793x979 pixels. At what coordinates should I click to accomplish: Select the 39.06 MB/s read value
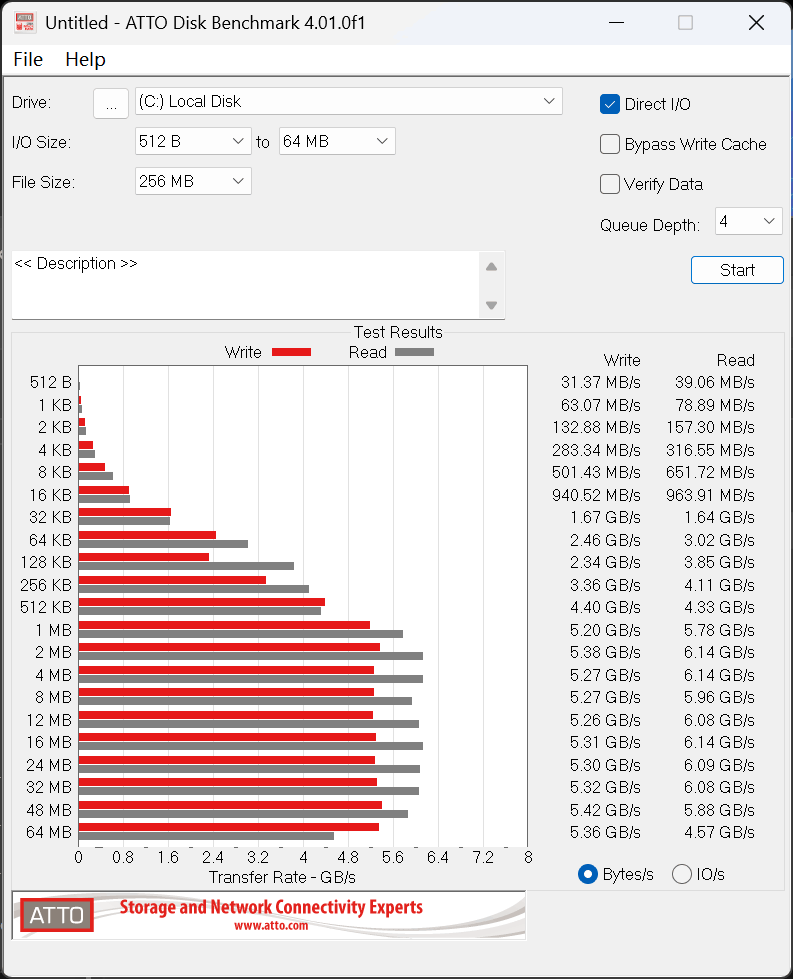click(714, 382)
